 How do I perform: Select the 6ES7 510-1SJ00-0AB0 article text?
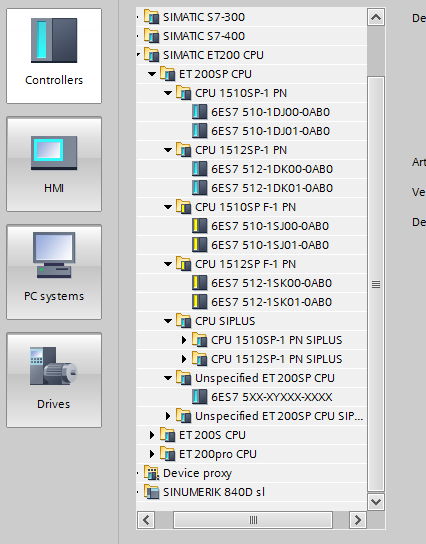270,226
